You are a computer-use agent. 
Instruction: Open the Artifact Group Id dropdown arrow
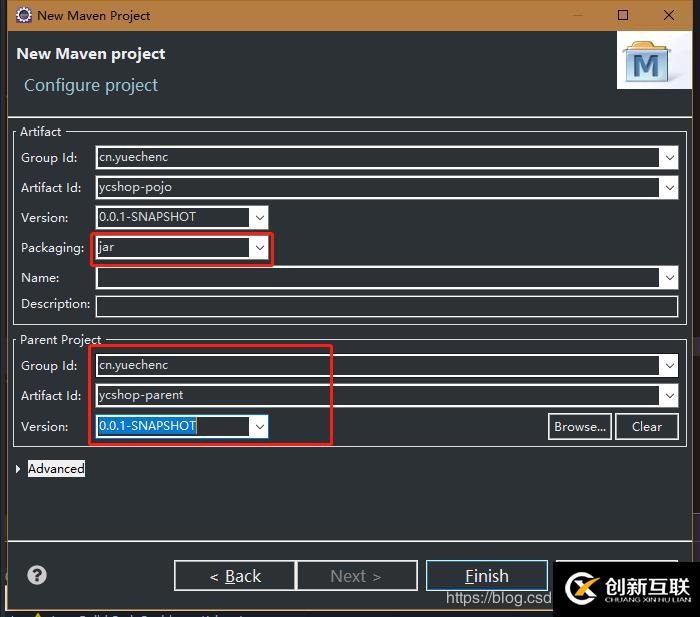pos(669,157)
